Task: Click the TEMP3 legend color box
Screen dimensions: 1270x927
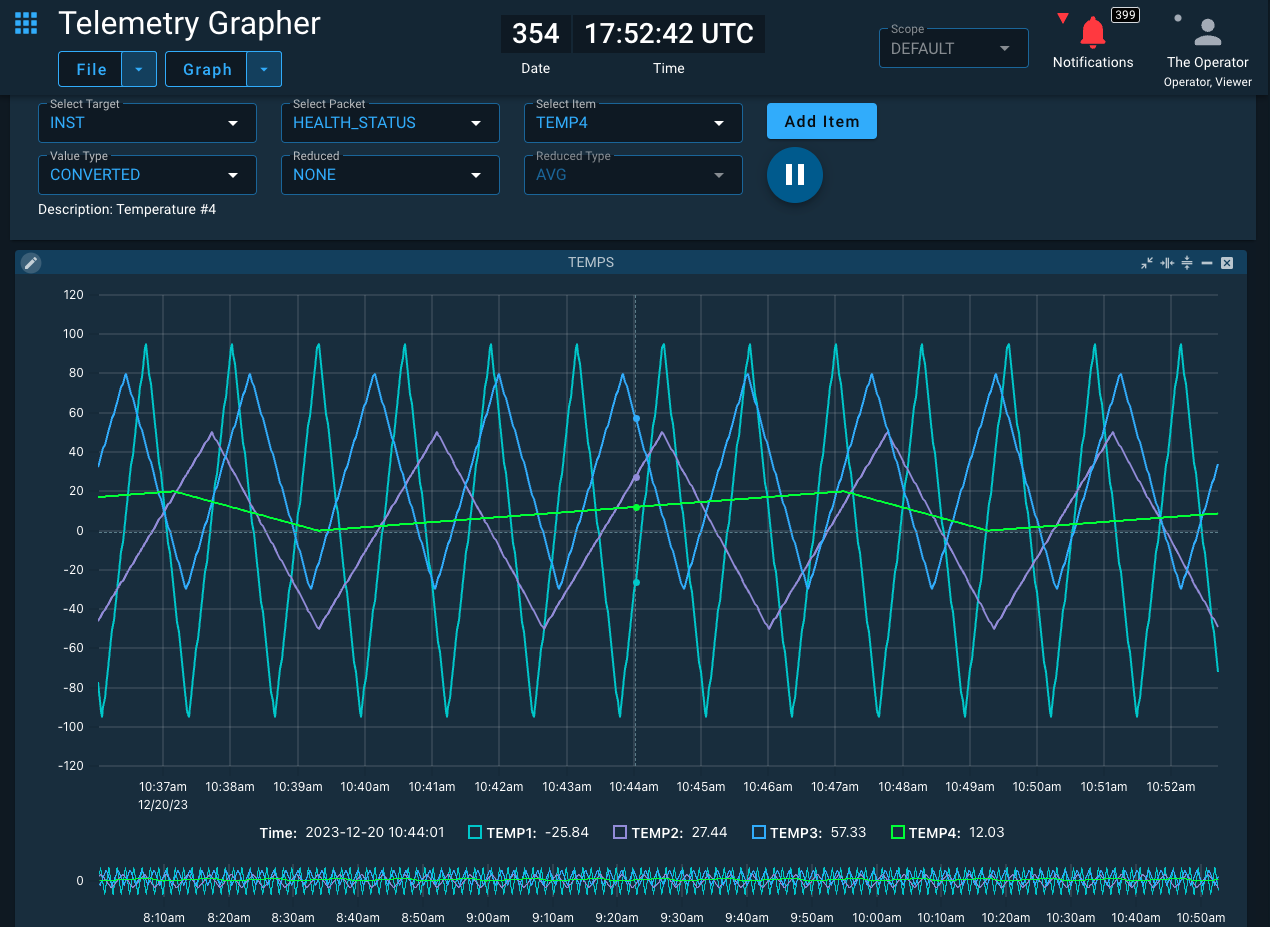Action: pos(759,832)
